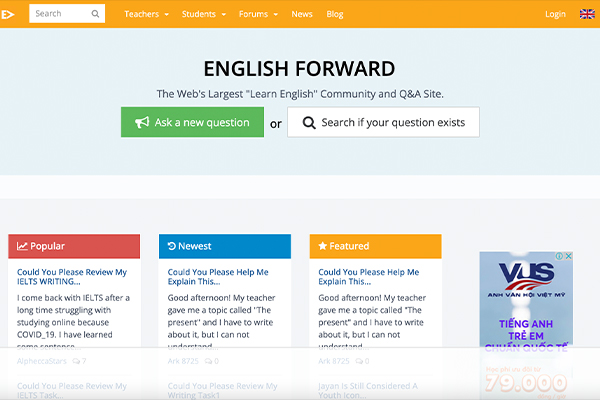The image size is (600, 400).
Task: Click Newest excerpt 'Good afternoon! My teacher'
Action: tap(221, 298)
